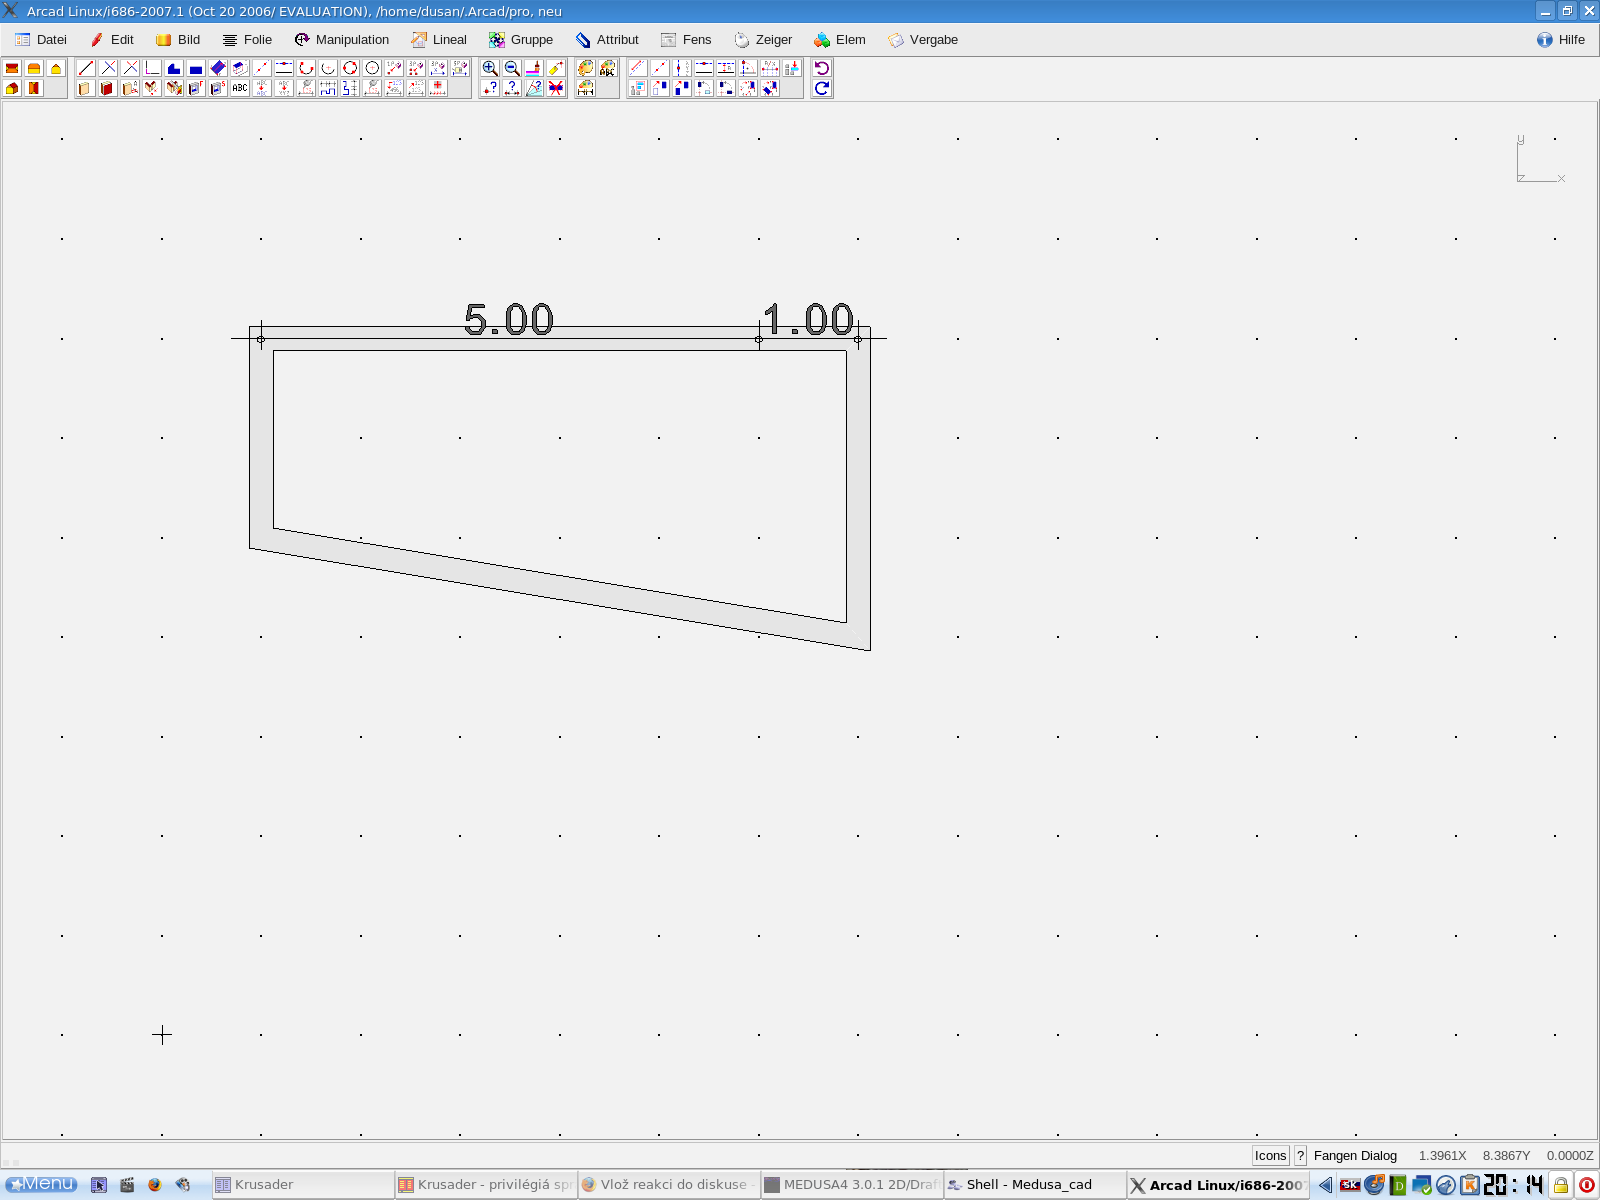The width and height of the screenshot is (1600, 1200).
Task: Click the zoom out magnifier
Action: tap(512, 68)
